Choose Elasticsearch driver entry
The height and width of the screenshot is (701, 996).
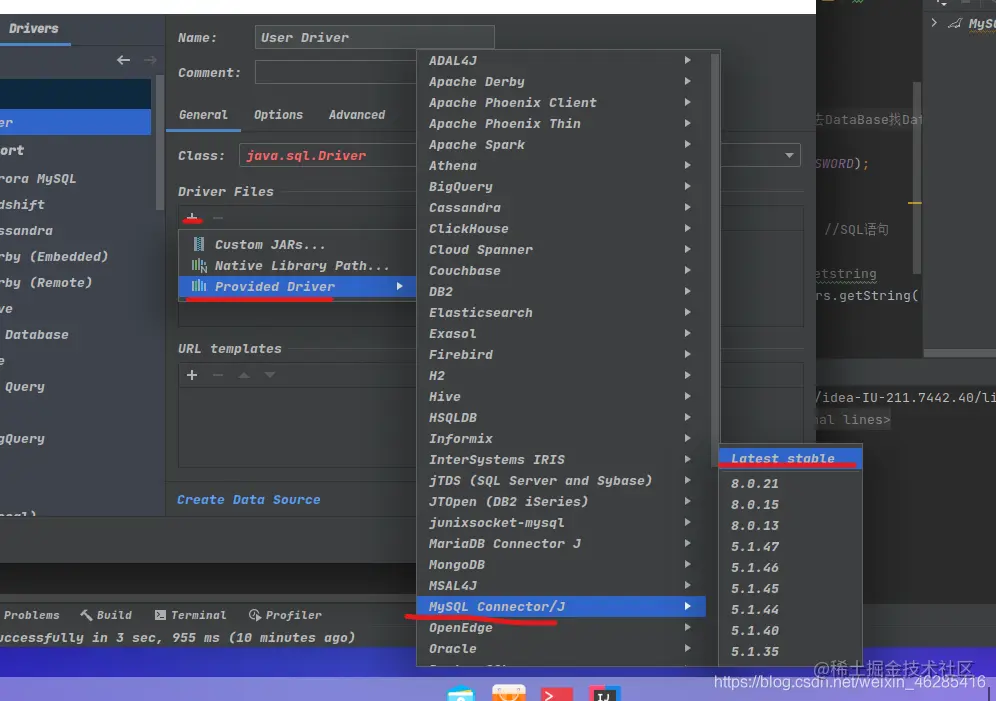tap(561, 312)
